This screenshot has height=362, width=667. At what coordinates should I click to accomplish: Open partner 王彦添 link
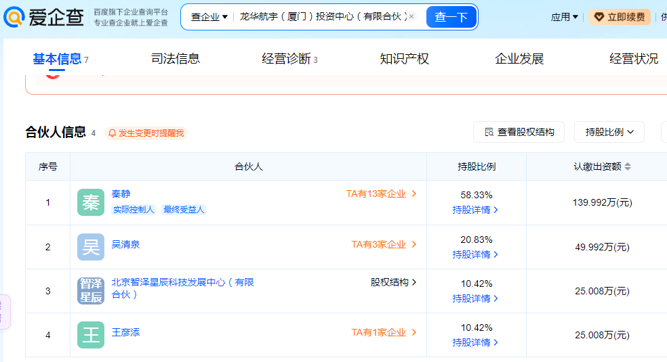tap(125, 333)
